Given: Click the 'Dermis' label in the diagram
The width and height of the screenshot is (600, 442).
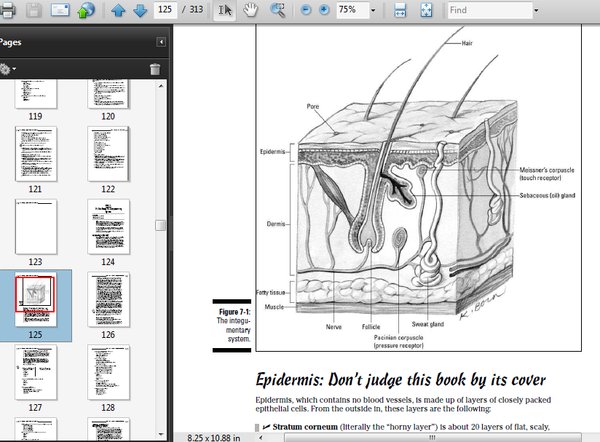Looking at the screenshot, I should pyautogui.click(x=276, y=224).
